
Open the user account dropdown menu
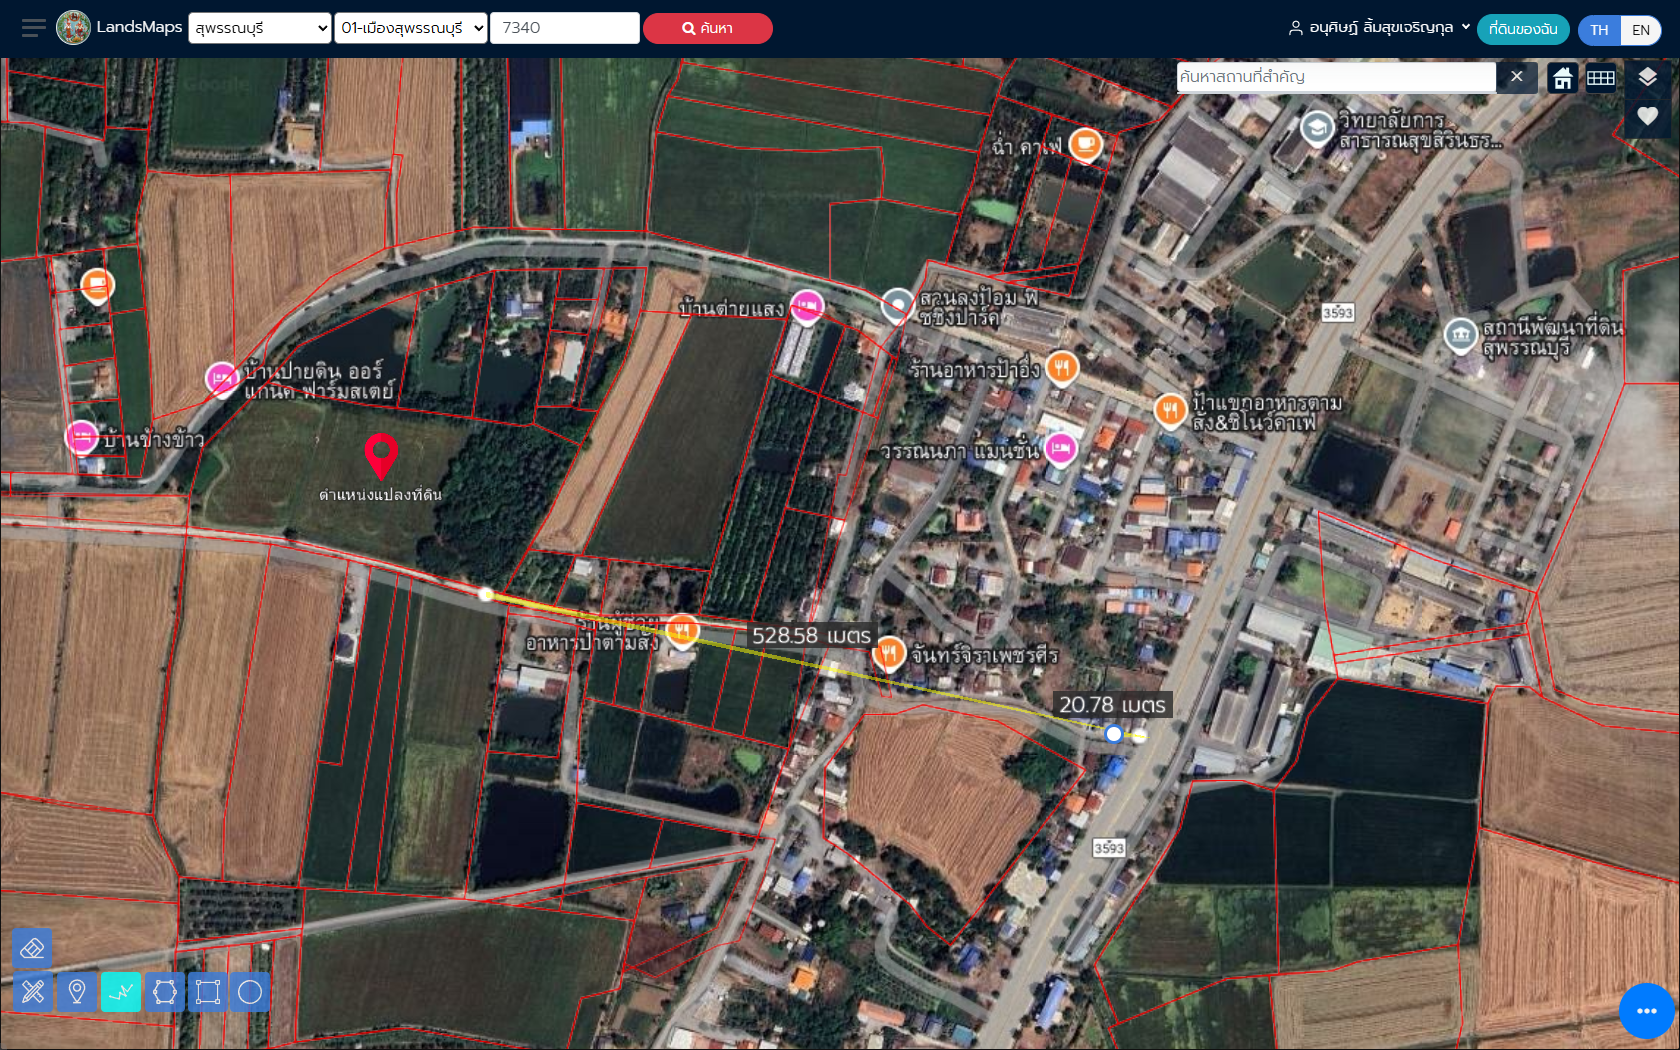click(x=1380, y=28)
